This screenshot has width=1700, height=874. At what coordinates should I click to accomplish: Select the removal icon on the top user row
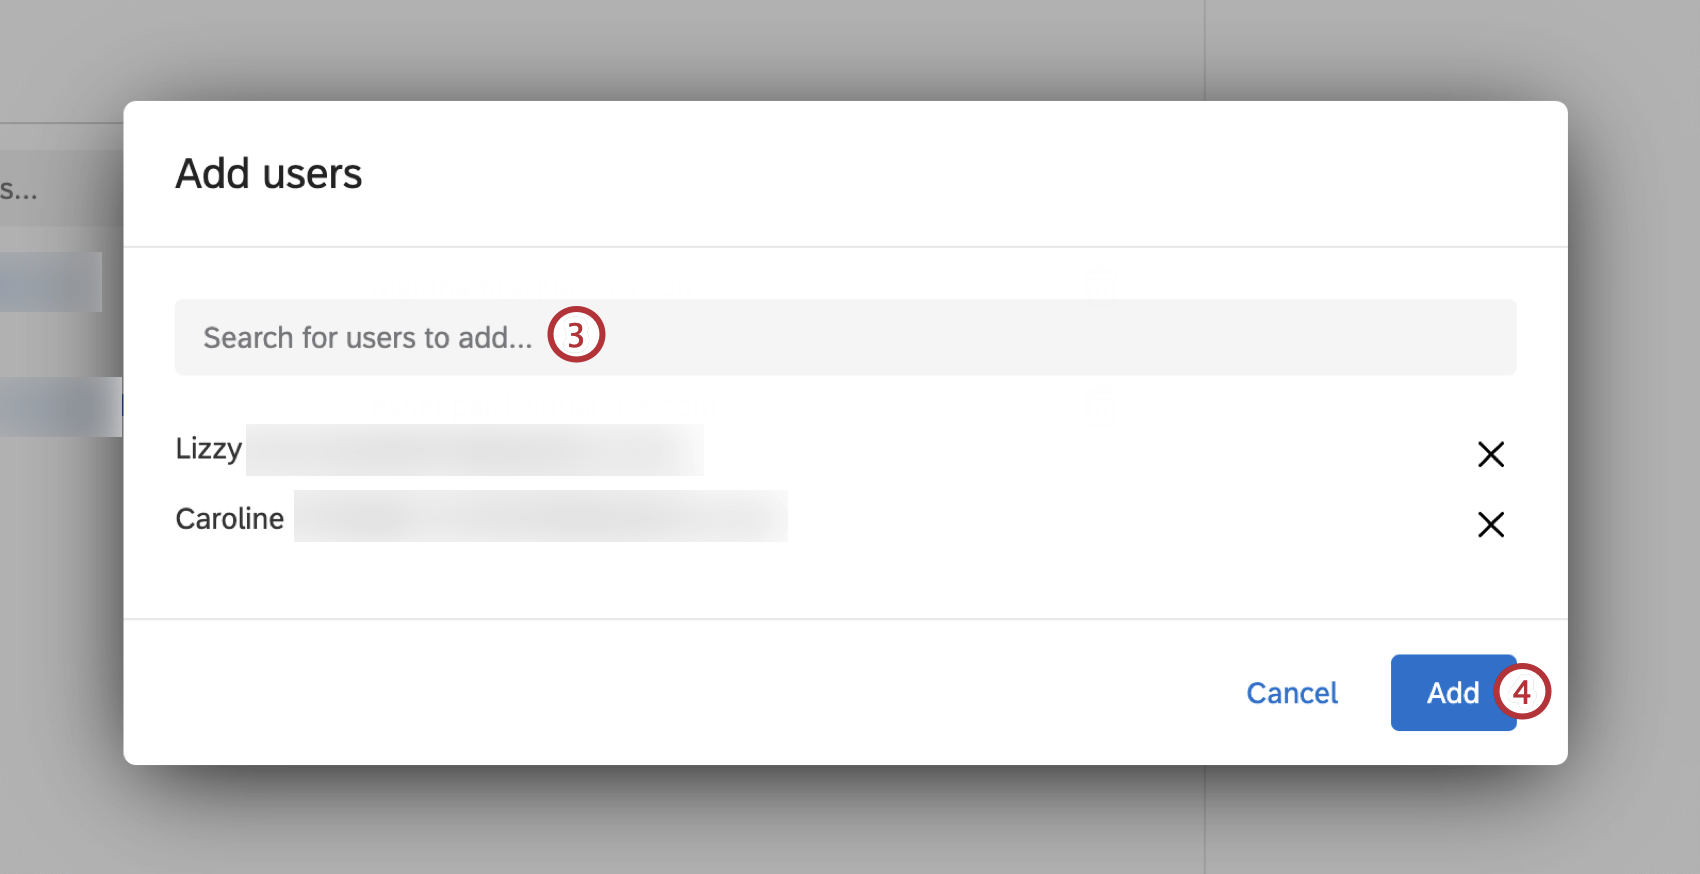(1490, 454)
